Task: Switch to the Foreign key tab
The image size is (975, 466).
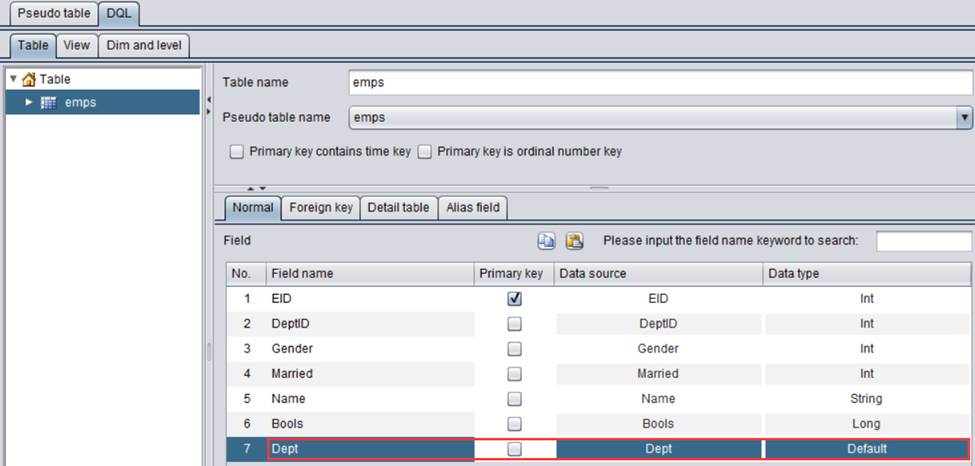Action: point(320,207)
